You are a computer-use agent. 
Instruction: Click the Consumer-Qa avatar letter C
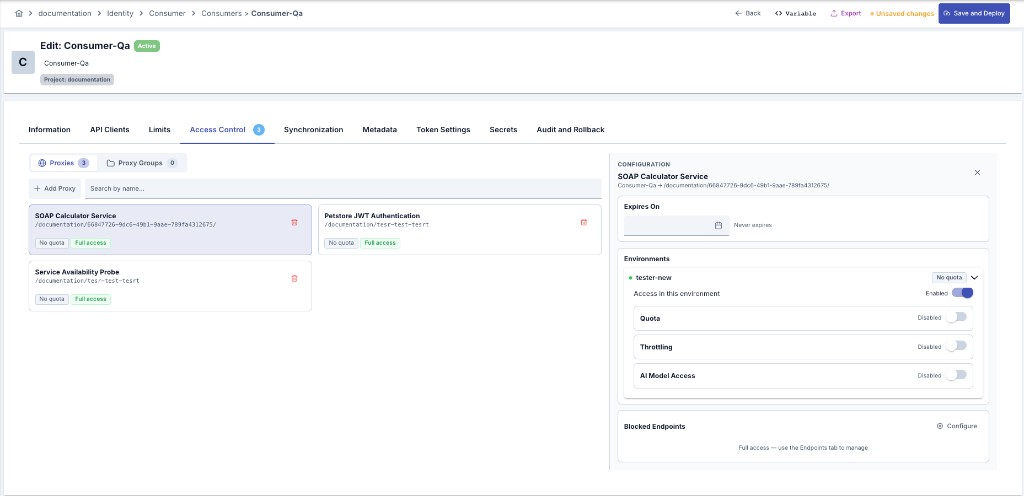(x=23, y=63)
